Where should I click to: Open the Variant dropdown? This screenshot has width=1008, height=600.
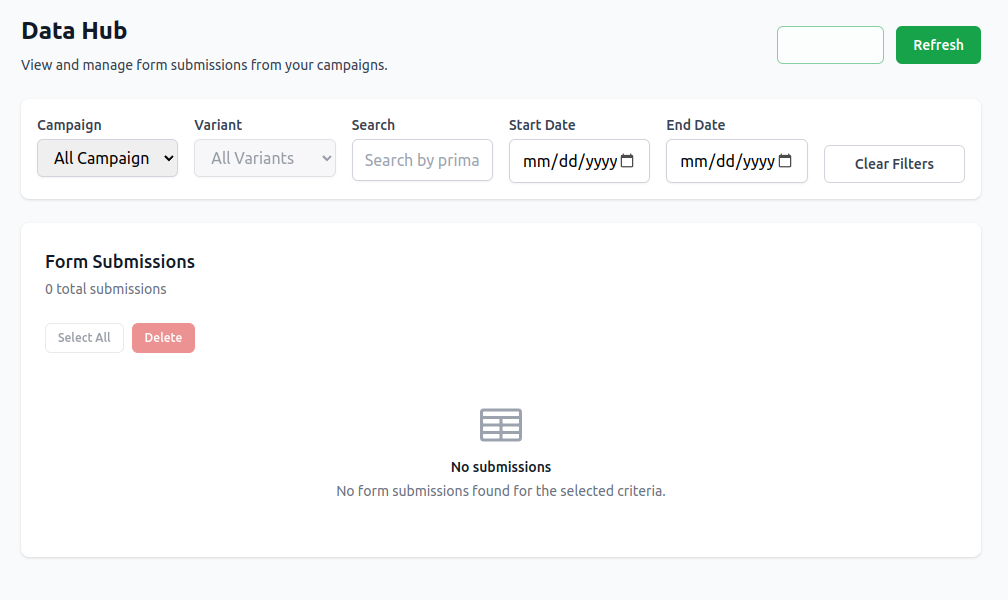pos(265,158)
